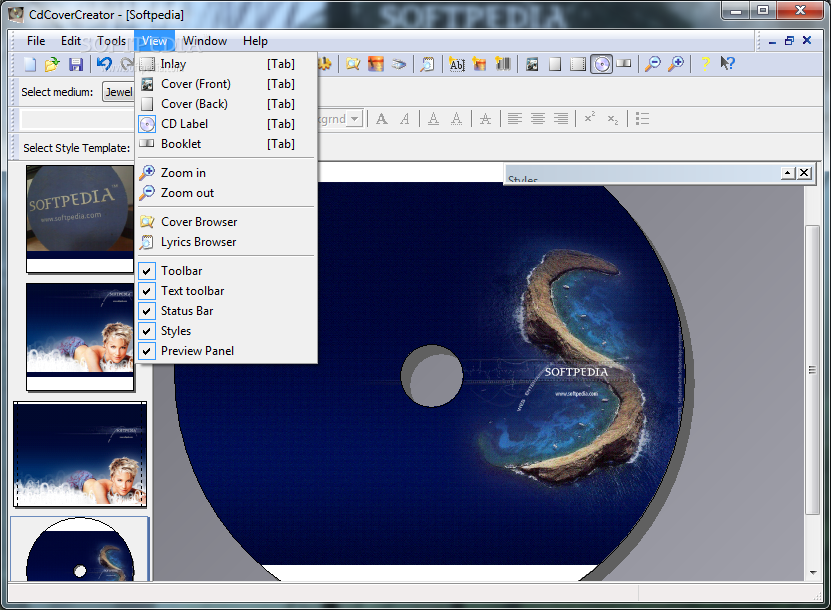Click the Zoom in magnifier toolbar icon
831x610 pixels.
point(676,64)
